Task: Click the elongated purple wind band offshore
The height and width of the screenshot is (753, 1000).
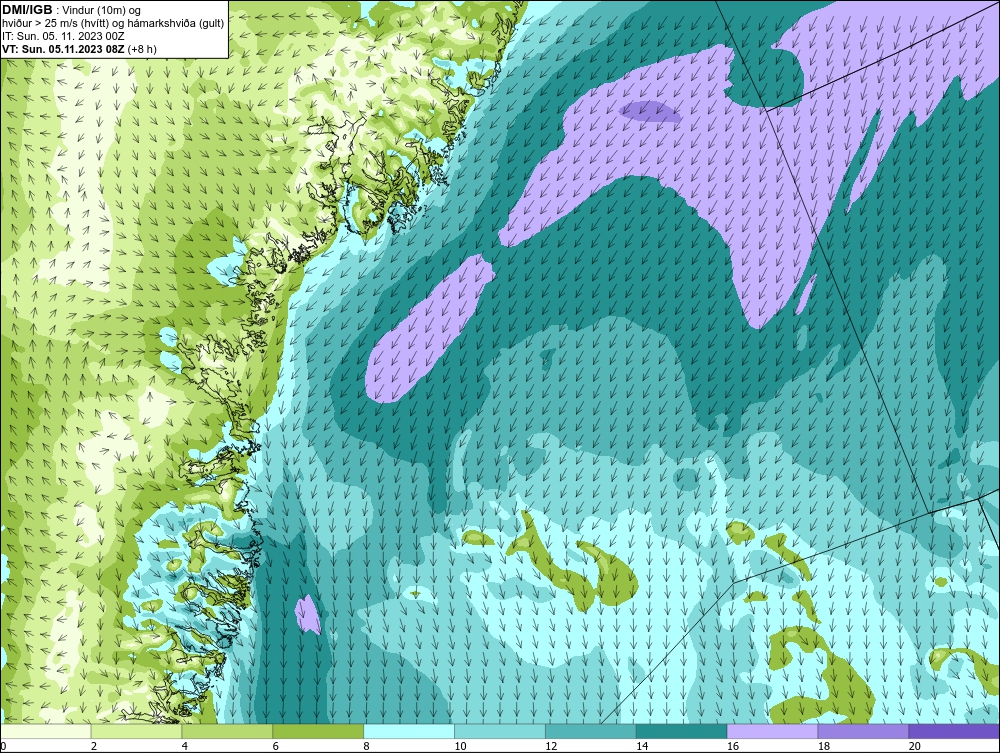Action: [x=429, y=329]
